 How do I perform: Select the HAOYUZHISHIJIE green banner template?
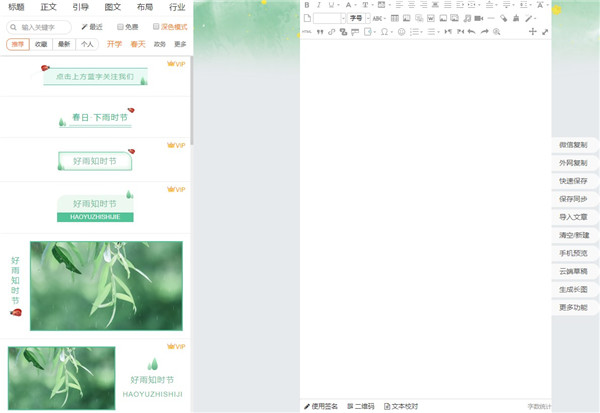tap(95, 207)
